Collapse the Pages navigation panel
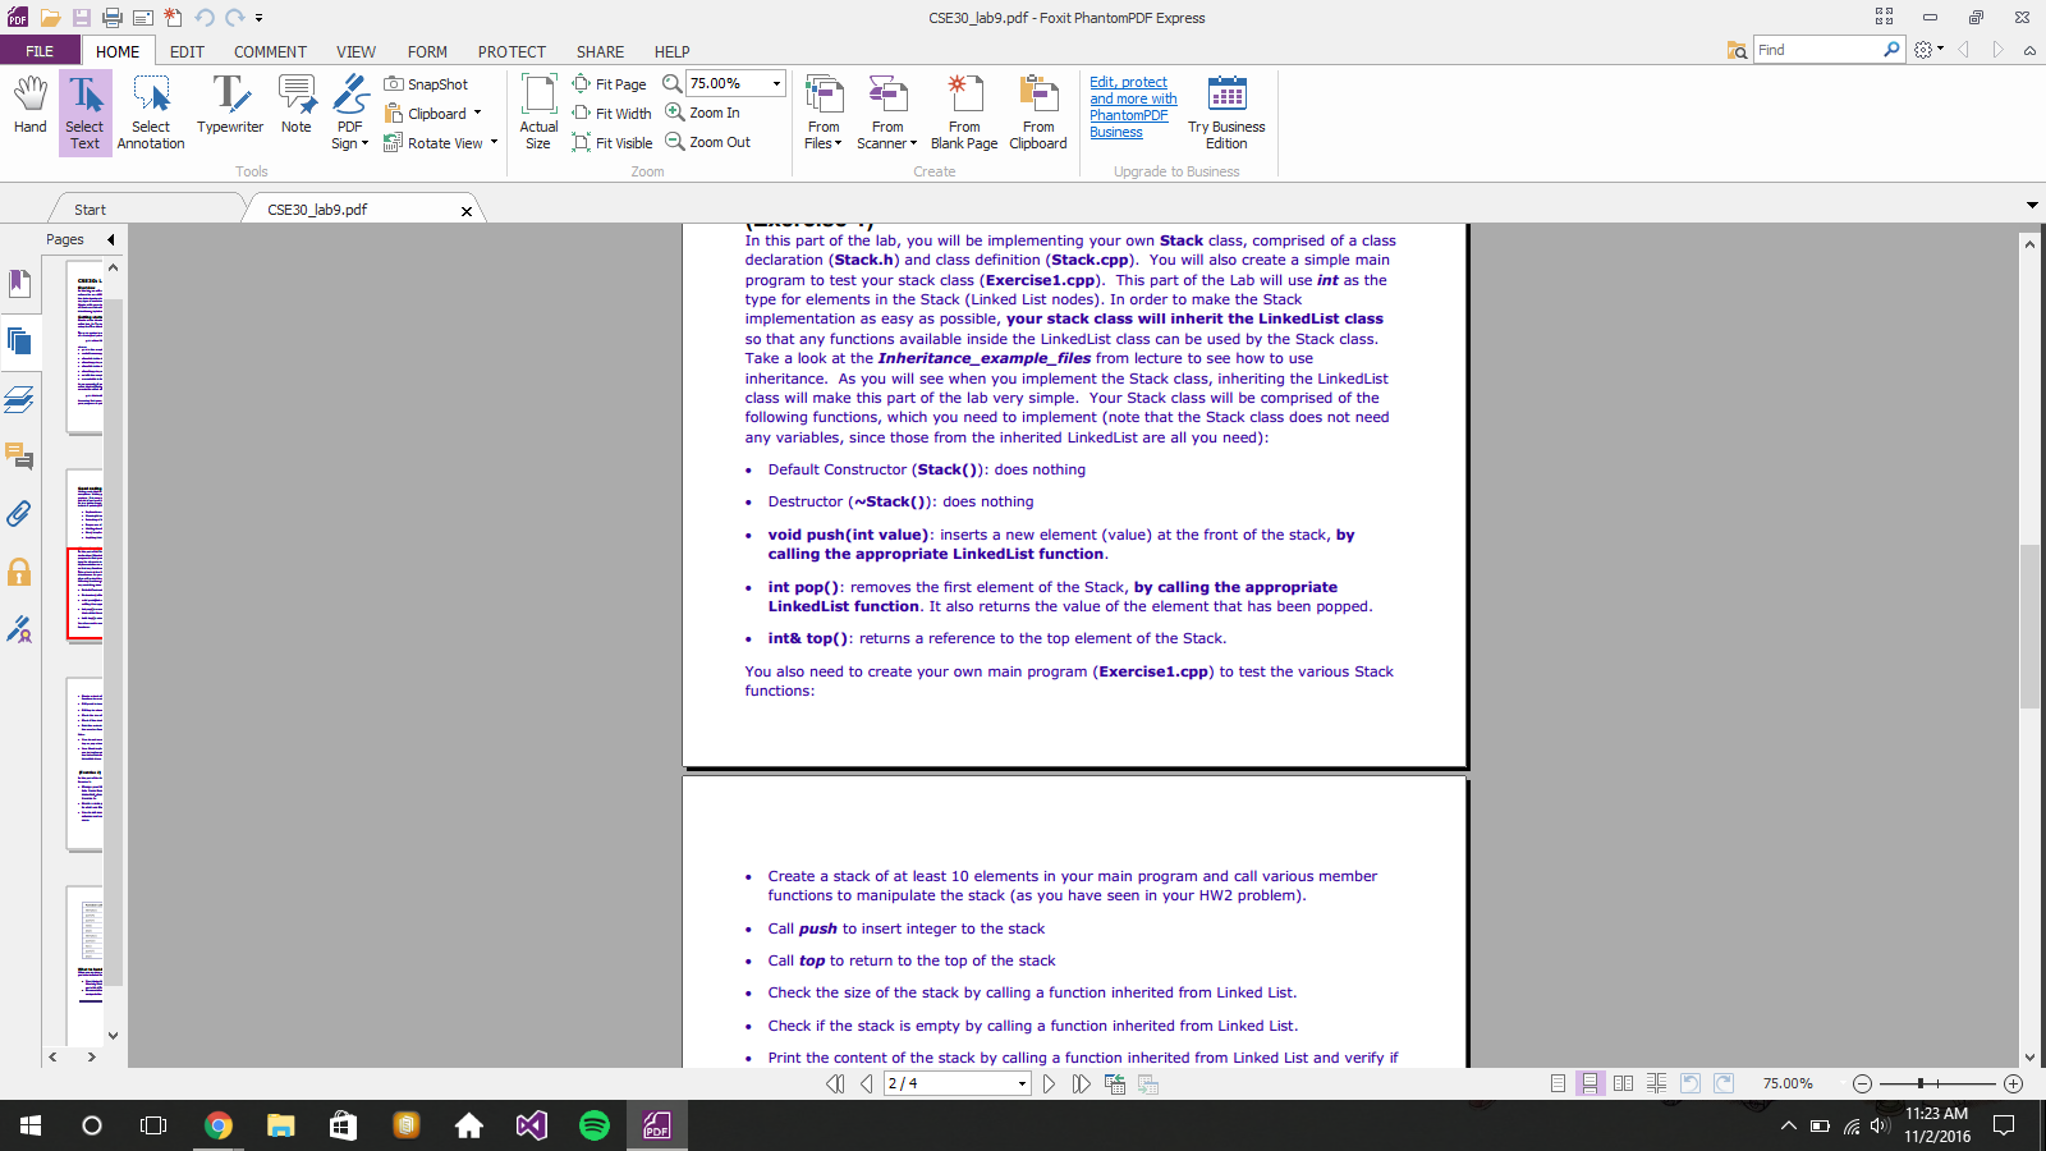Screen dimensions: 2046x1151 [111, 240]
